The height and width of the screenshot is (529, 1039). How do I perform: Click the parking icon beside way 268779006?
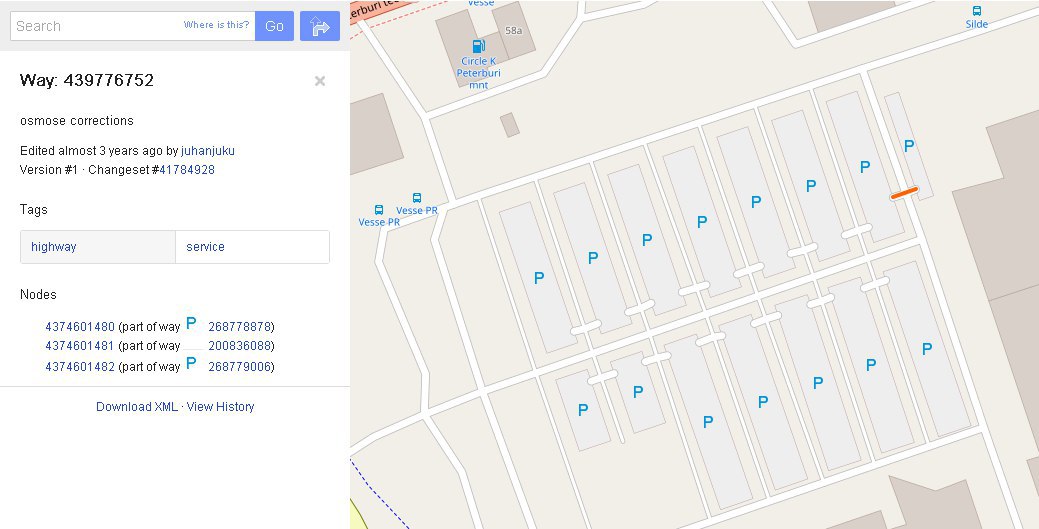tap(191, 363)
